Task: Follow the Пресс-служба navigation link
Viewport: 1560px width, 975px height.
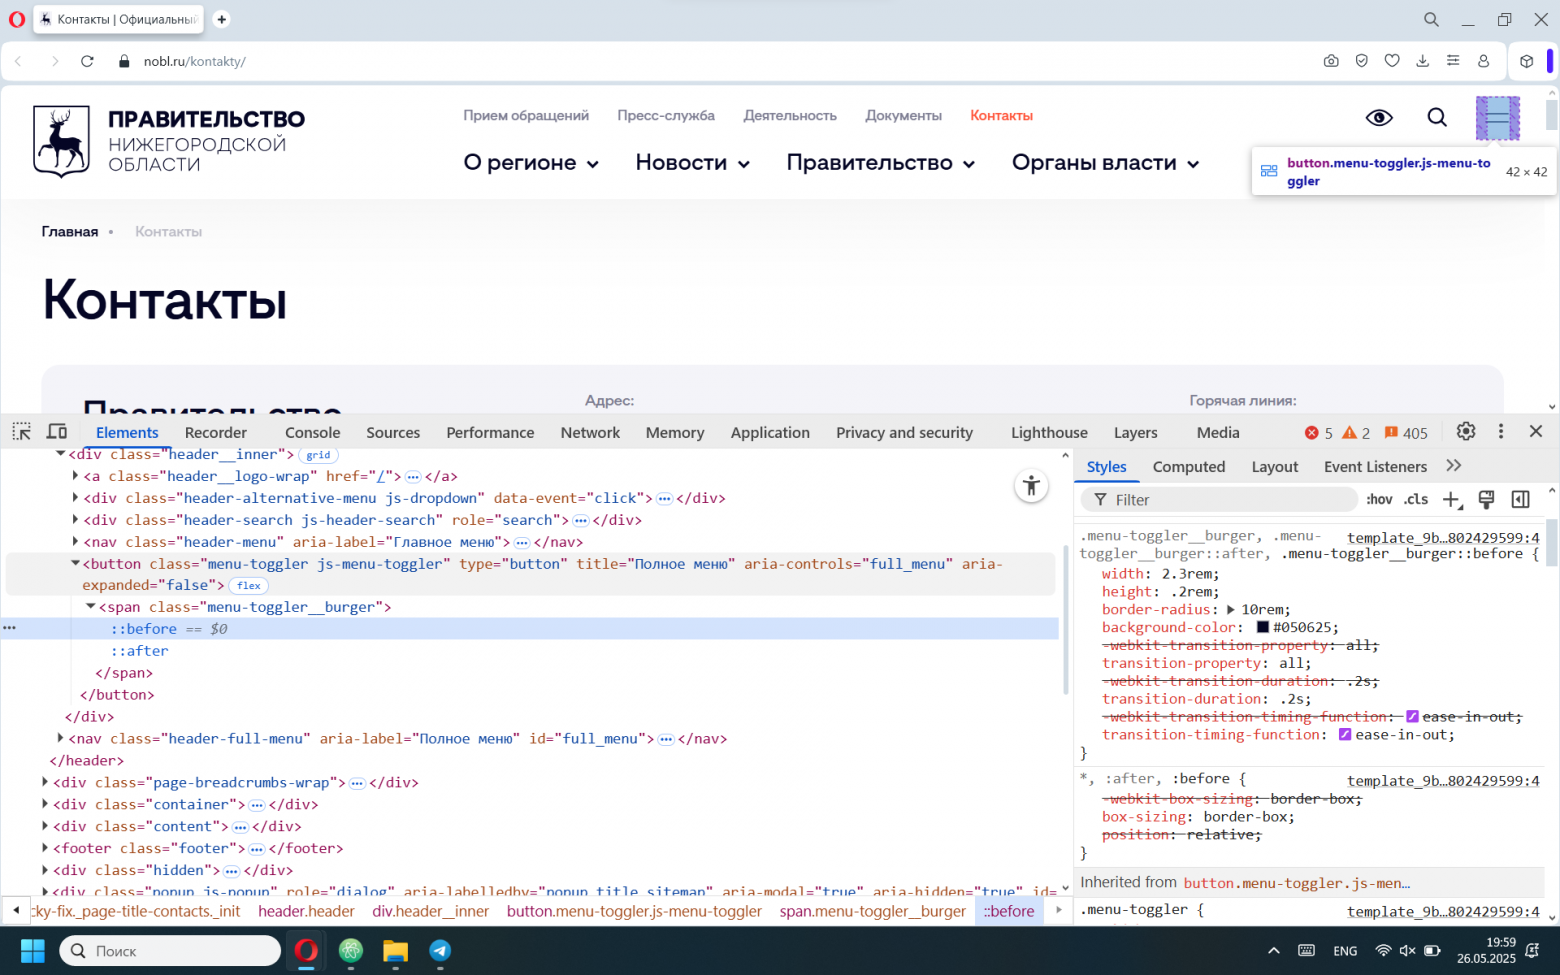Action: point(666,115)
